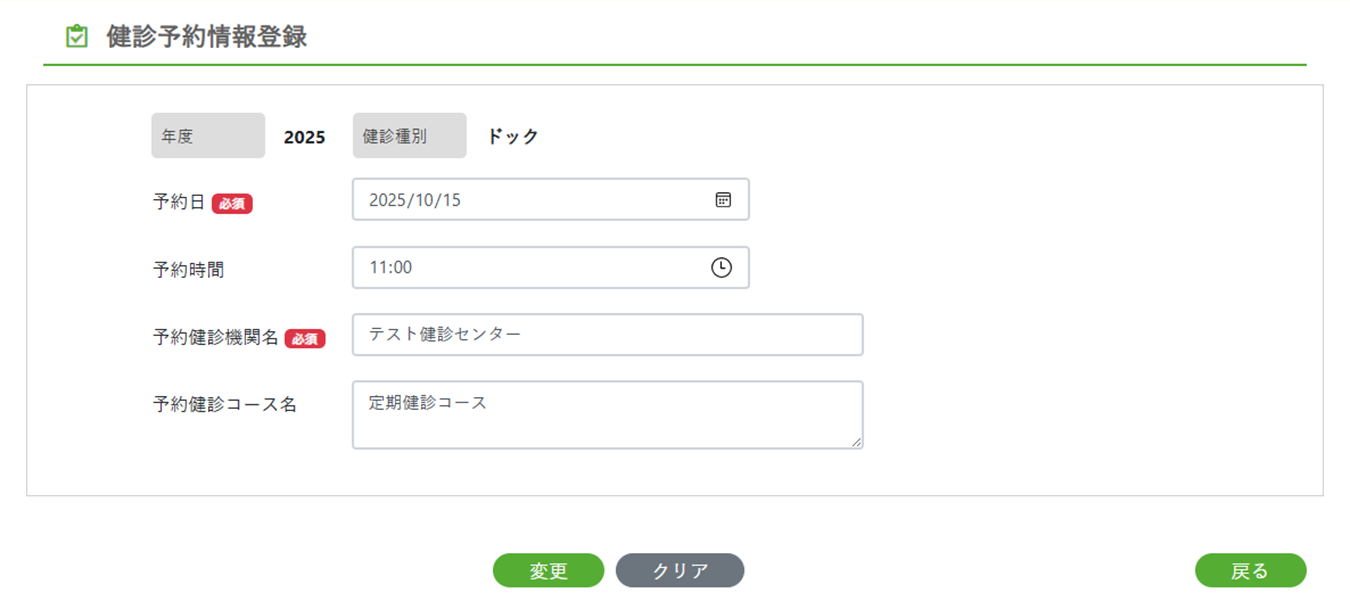Image resolution: width=1350 pixels, height=609 pixels.
Task: Click the text area resize handle
Action: (856, 441)
